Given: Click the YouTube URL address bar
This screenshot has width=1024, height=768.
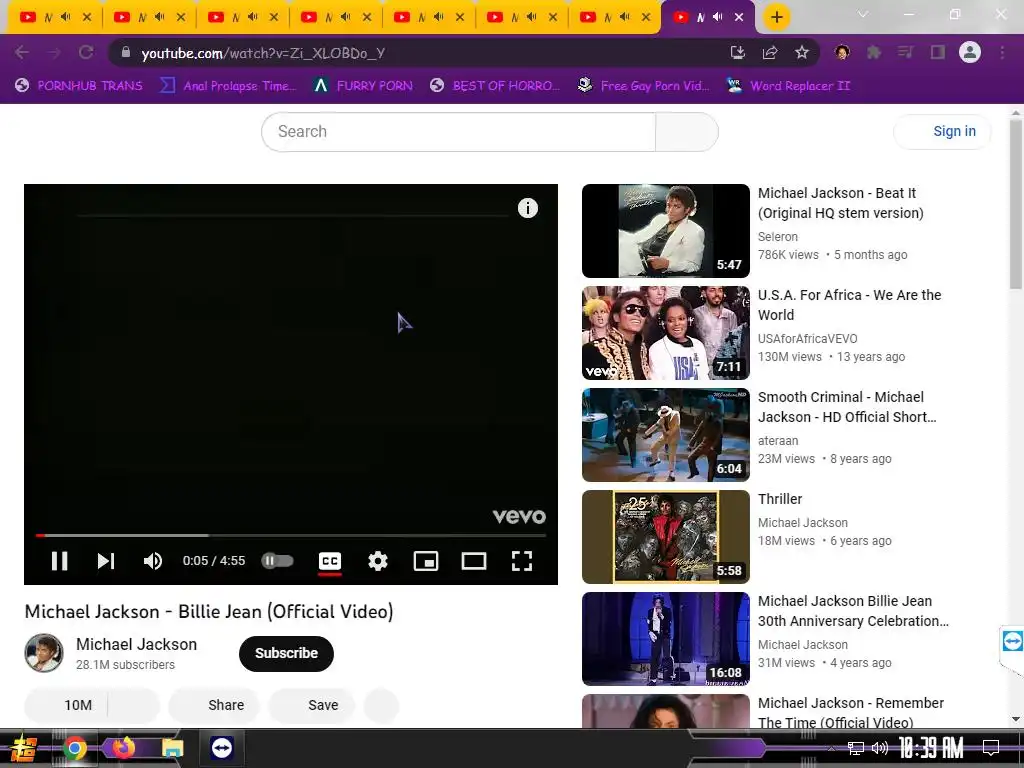Looking at the screenshot, I should coord(418,53).
